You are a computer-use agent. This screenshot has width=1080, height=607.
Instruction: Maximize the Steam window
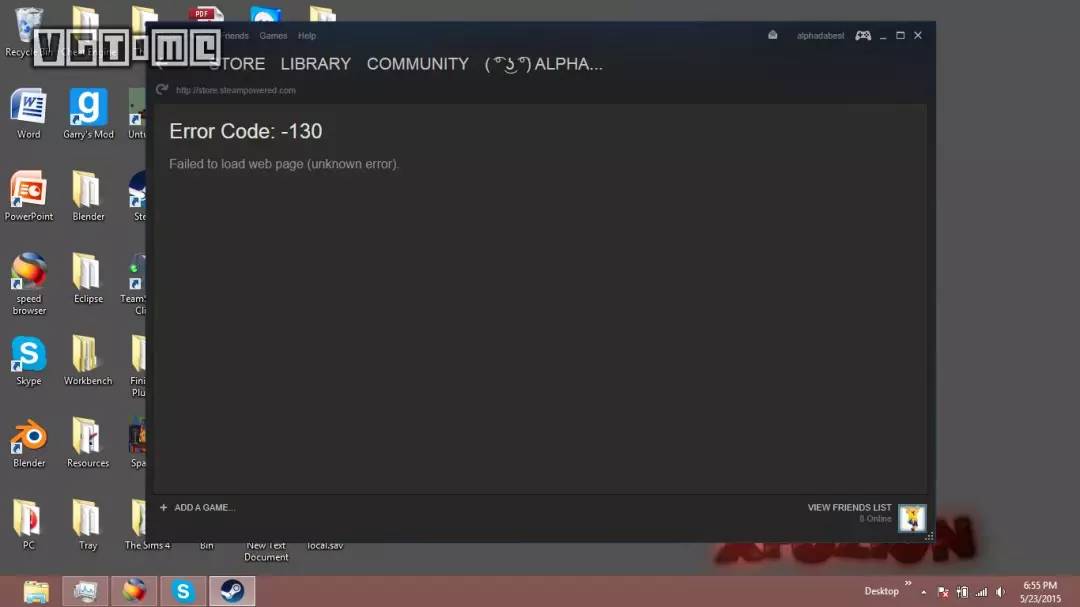[900, 35]
